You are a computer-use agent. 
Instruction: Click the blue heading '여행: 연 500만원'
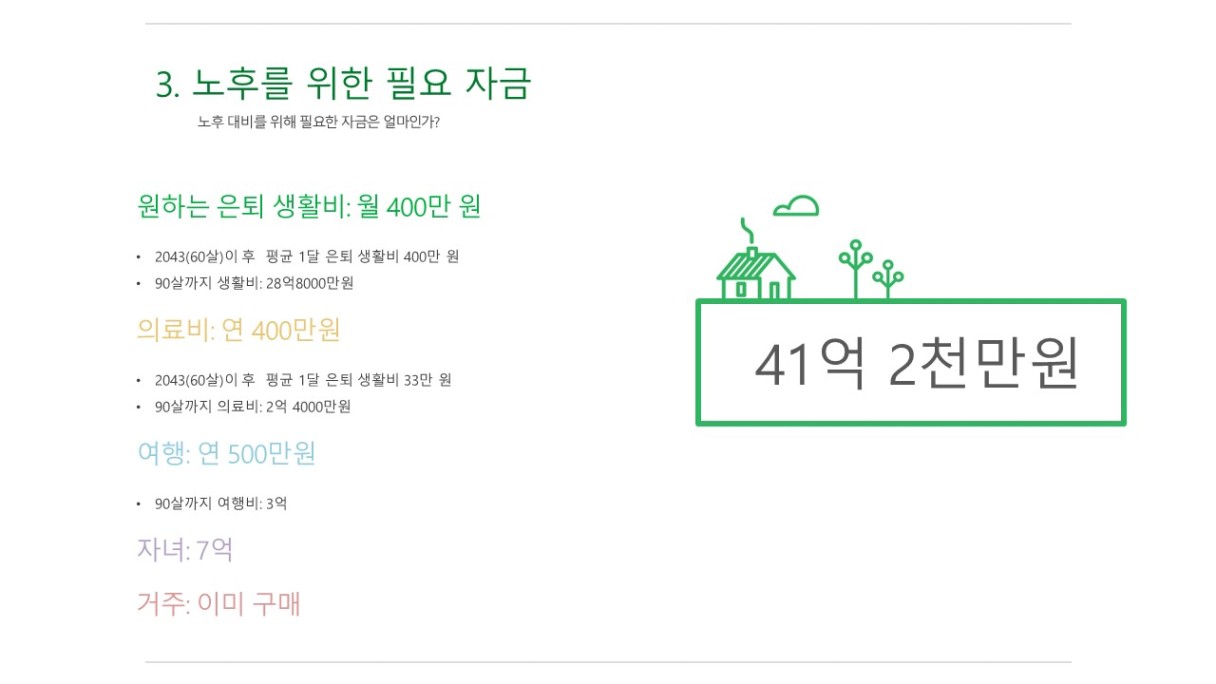pyautogui.click(x=227, y=454)
